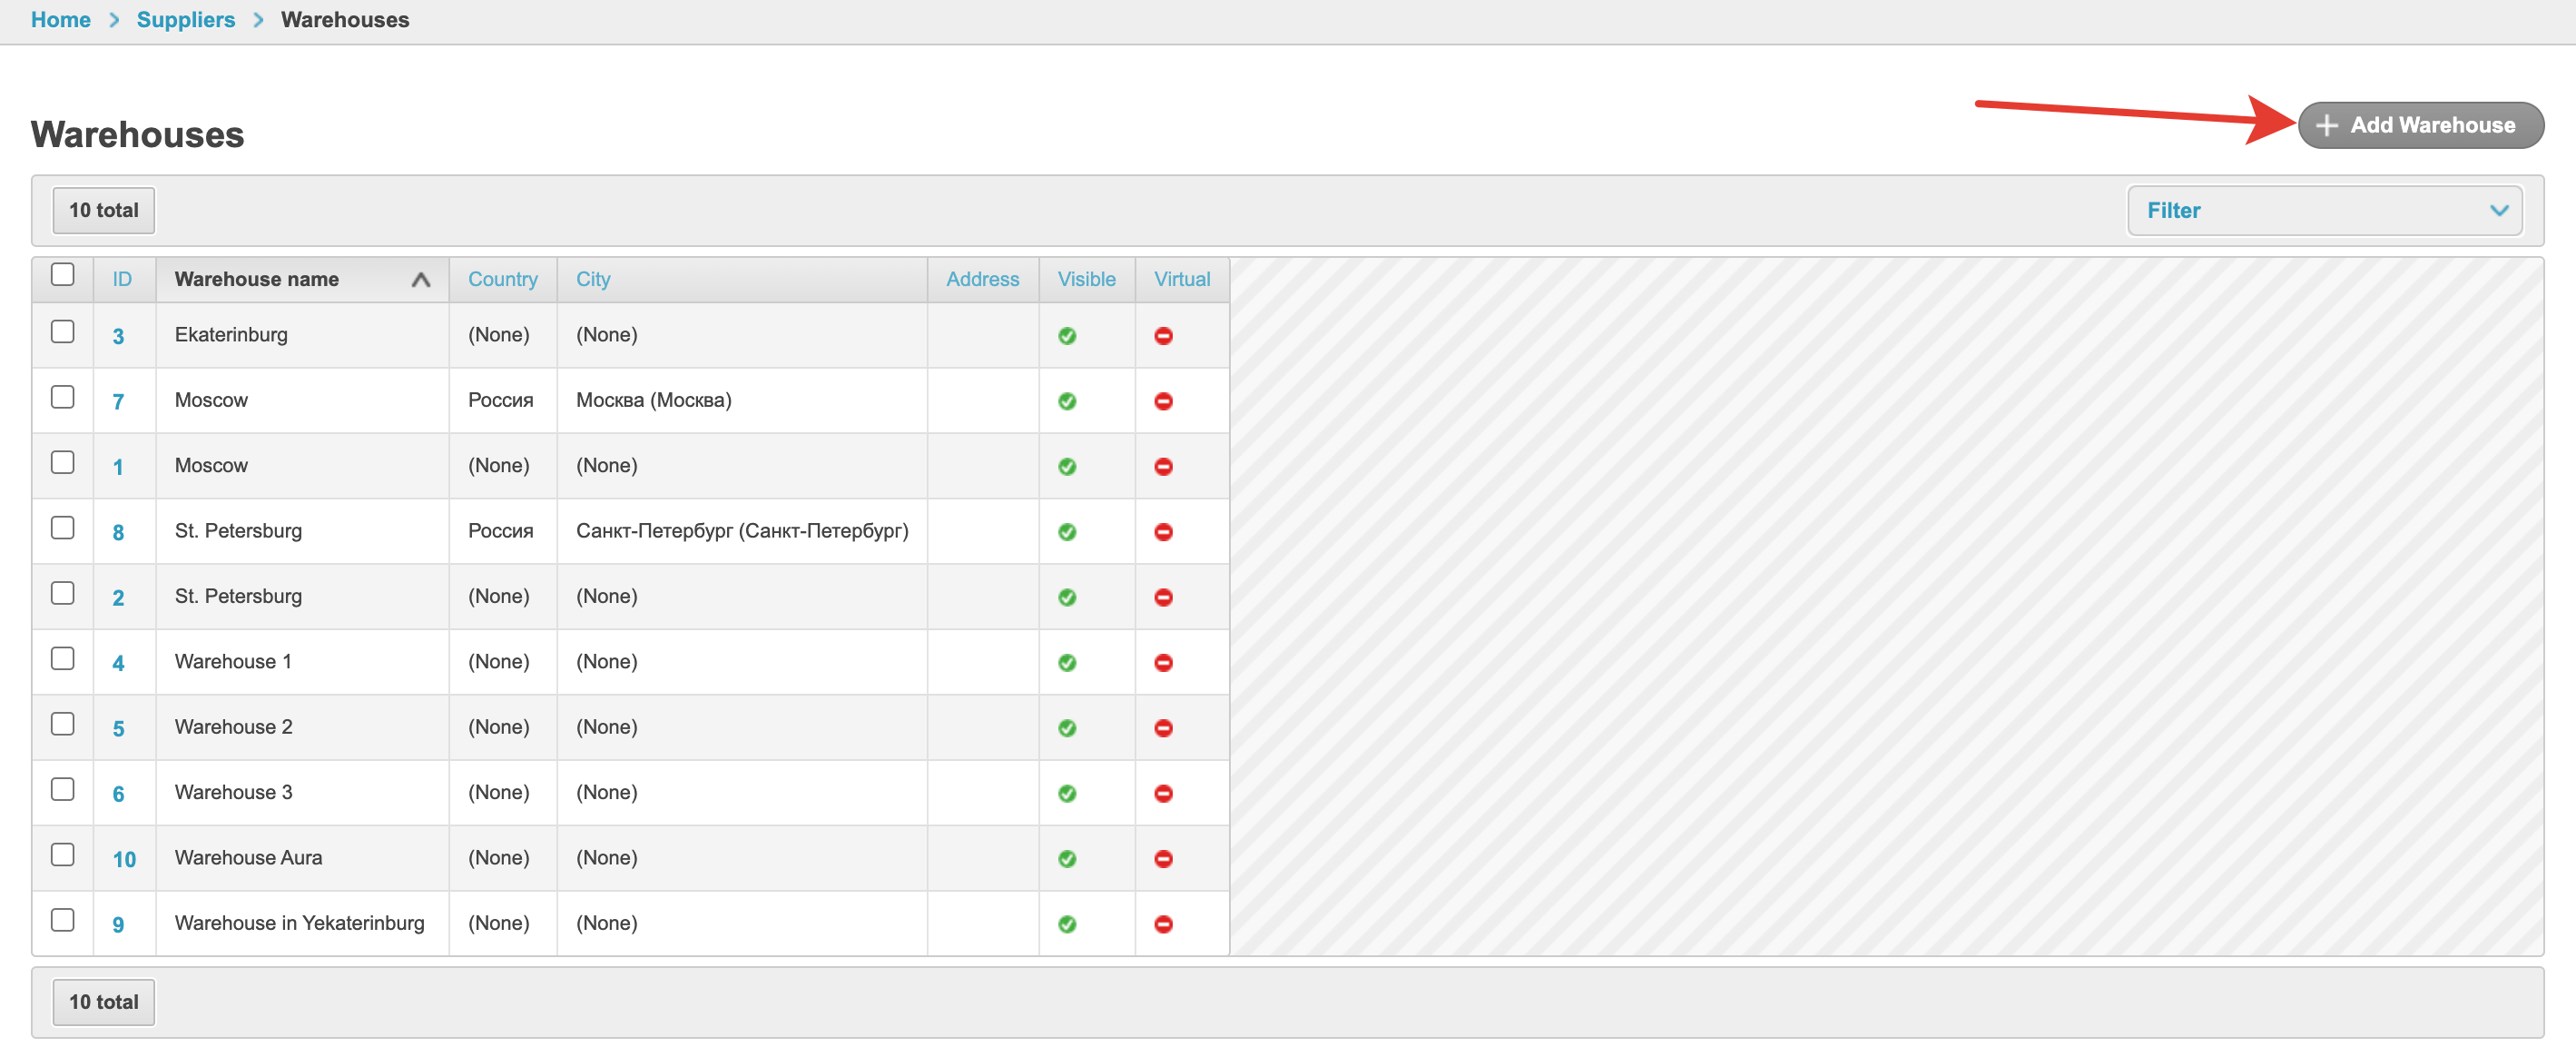Image resolution: width=2576 pixels, height=1057 pixels.
Task: Open the Filter dropdown
Action: 2324,211
